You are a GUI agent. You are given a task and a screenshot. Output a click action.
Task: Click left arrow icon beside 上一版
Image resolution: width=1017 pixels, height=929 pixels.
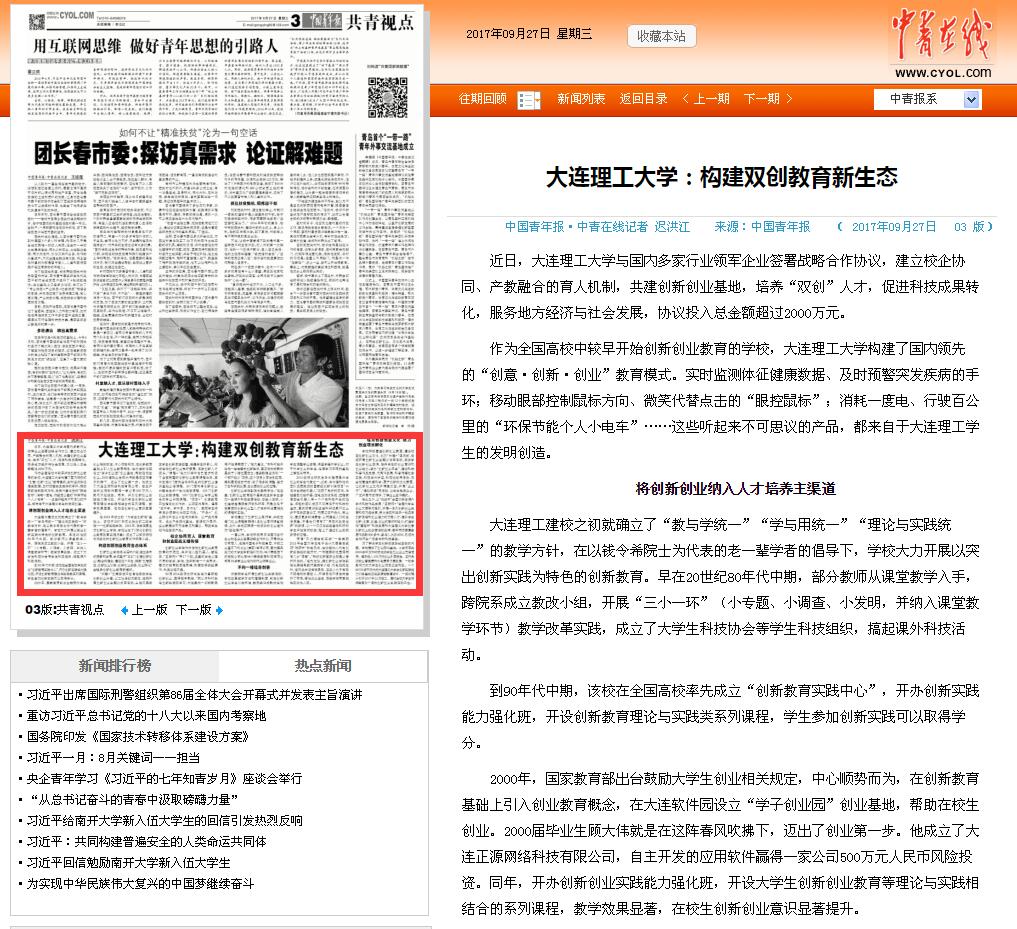point(125,610)
